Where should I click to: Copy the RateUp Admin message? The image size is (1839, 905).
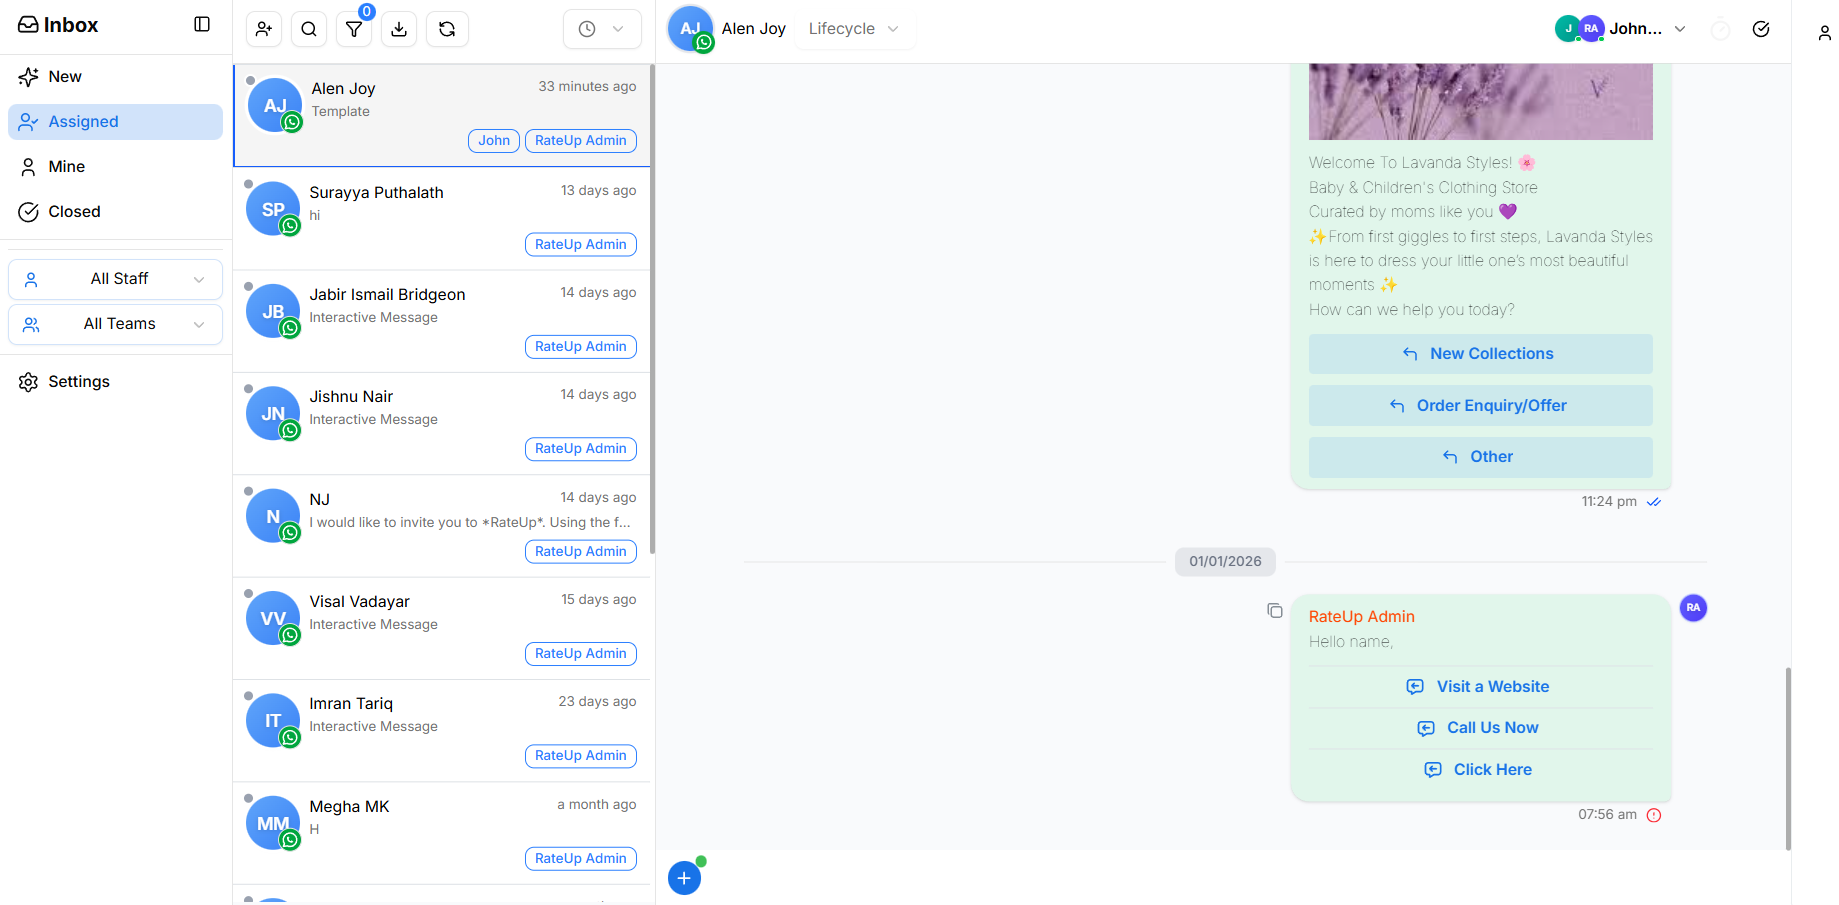coord(1274,610)
